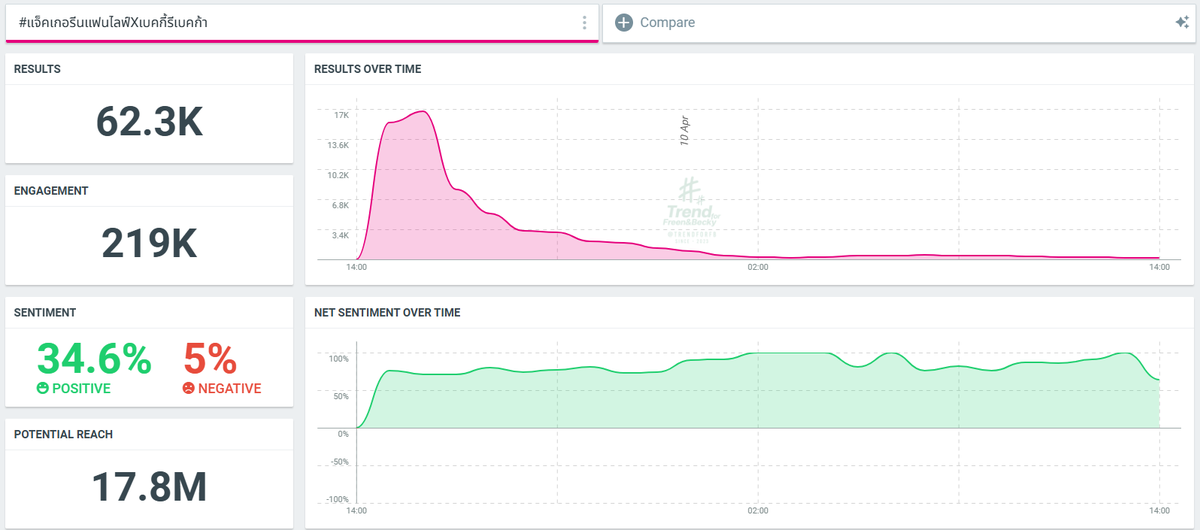The height and width of the screenshot is (530, 1200).
Task: Click the -100% label on sentiment chart
Action: coord(337,499)
